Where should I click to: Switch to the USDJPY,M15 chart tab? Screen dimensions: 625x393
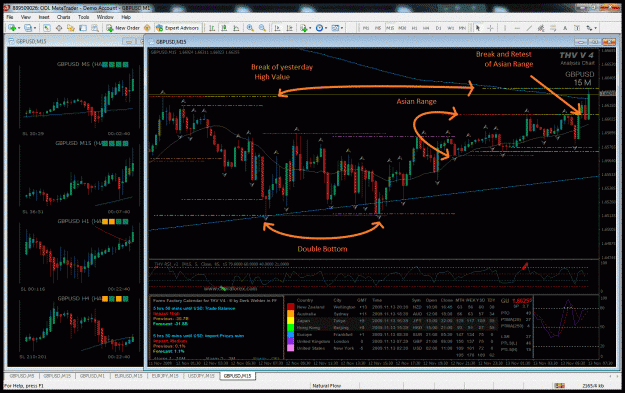(x=201, y=376)
